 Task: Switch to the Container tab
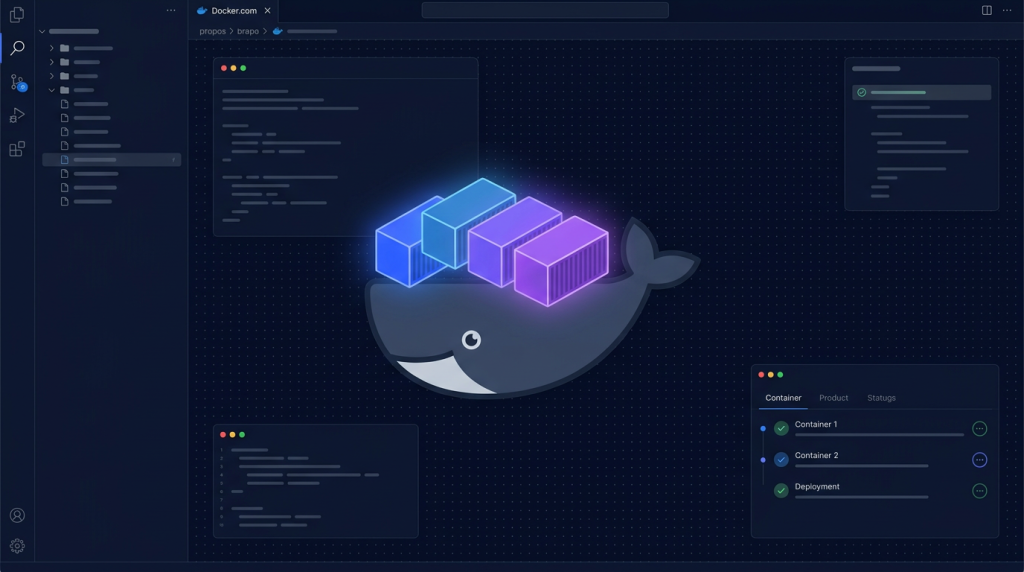click(783, 398)
